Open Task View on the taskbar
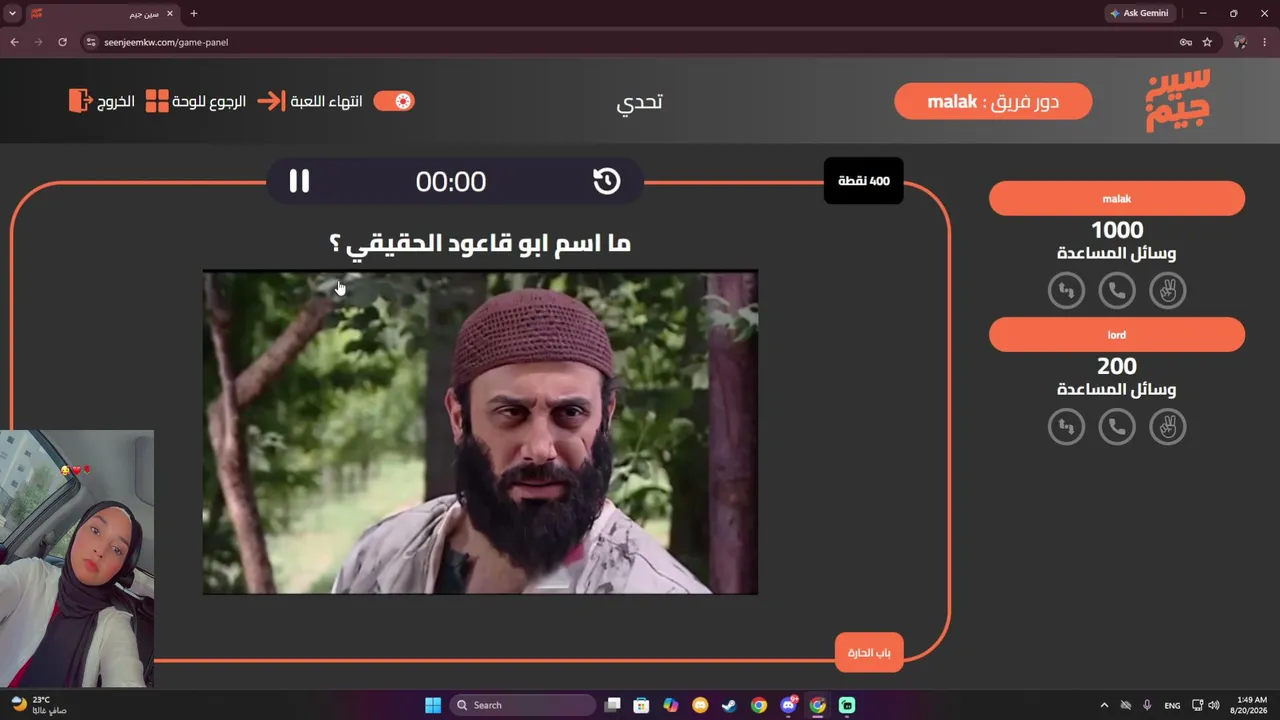 613,705
